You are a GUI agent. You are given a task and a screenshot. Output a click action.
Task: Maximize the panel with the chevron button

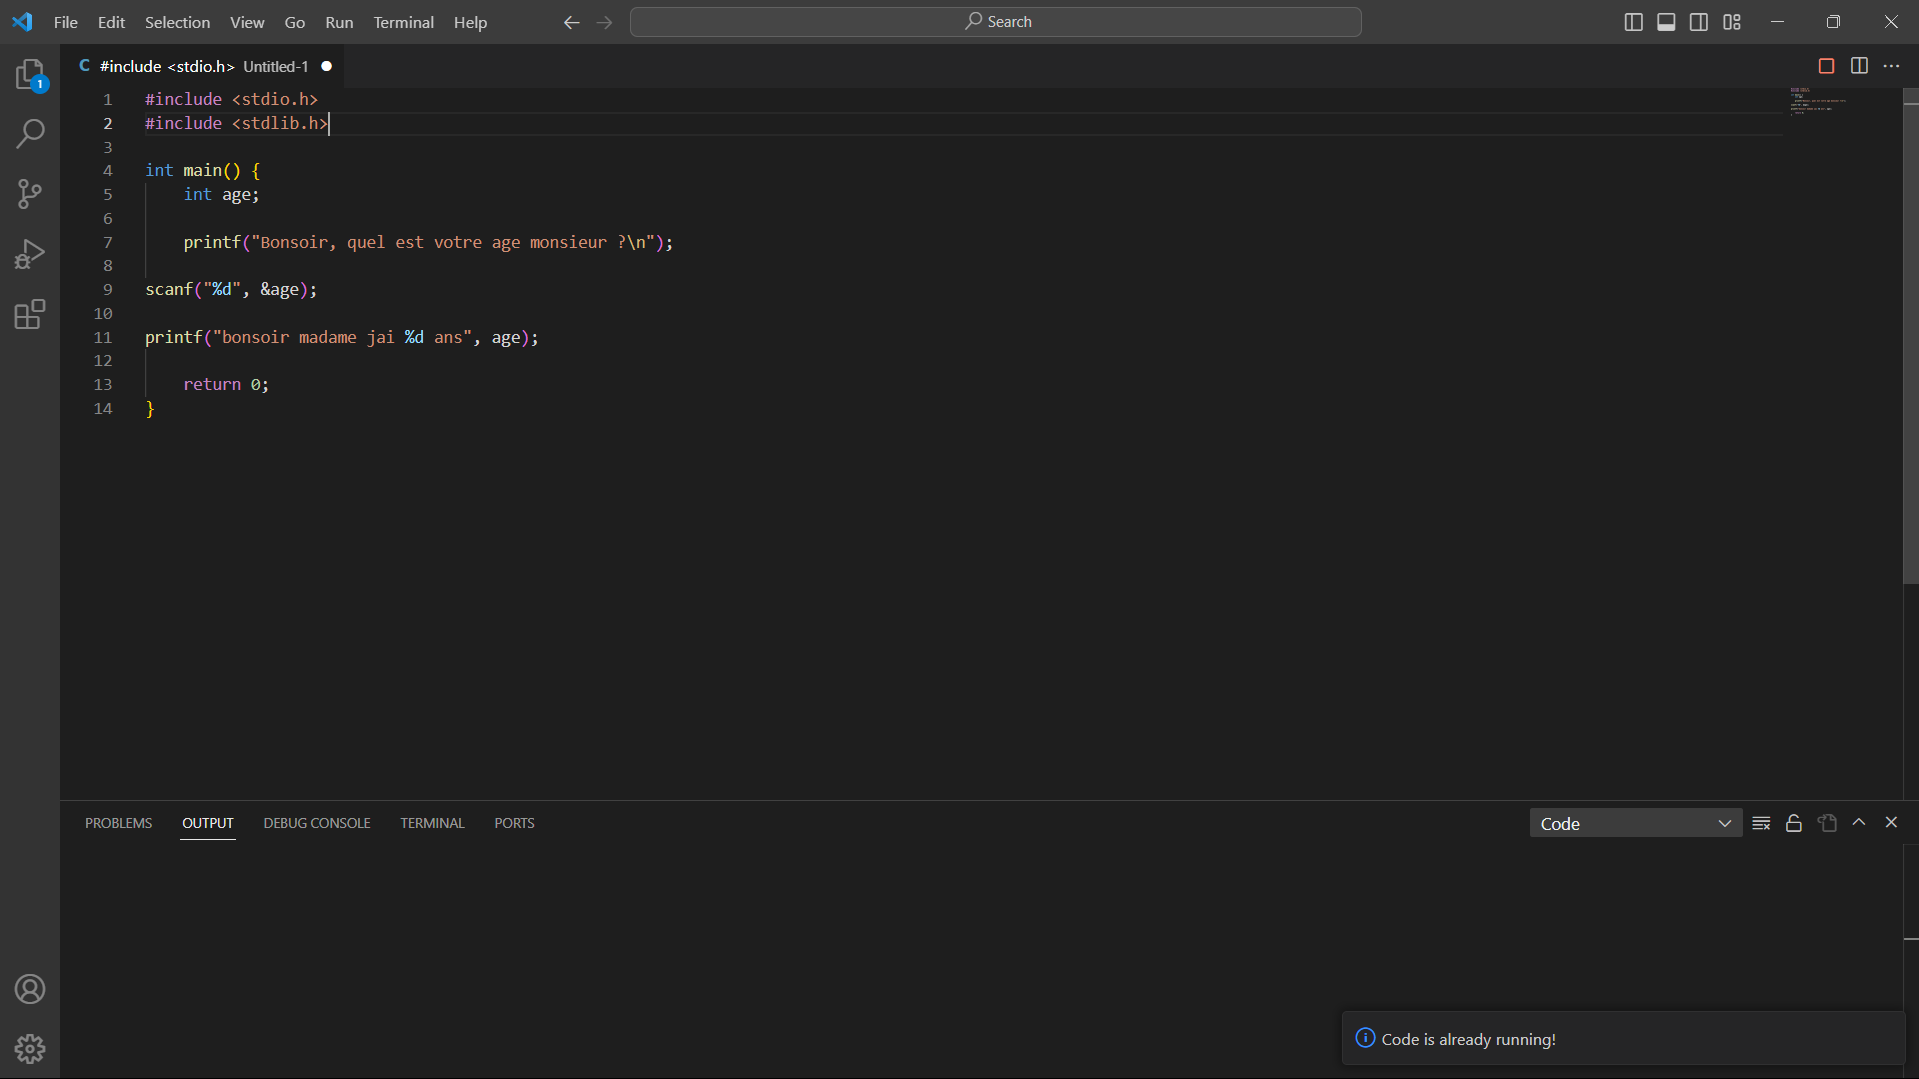point(1859,822)
